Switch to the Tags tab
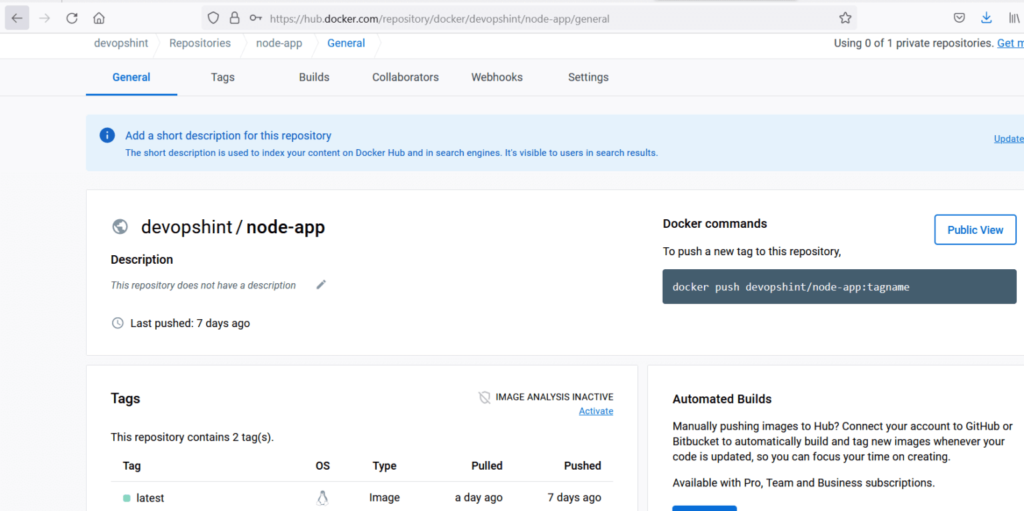 point(223,77)
